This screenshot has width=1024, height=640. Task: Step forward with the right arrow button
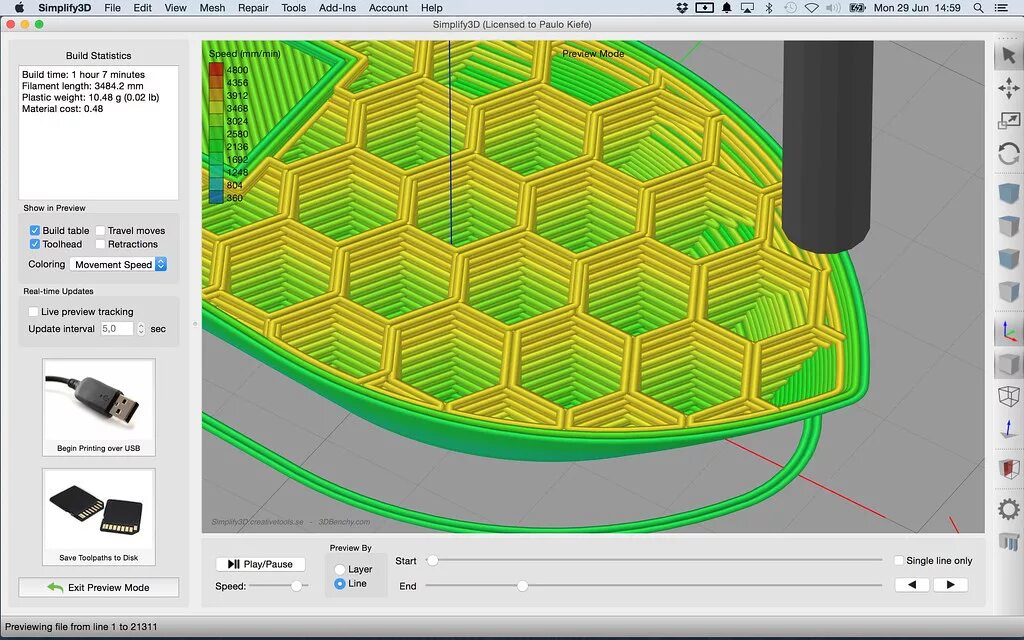click(x=950, y=584)
